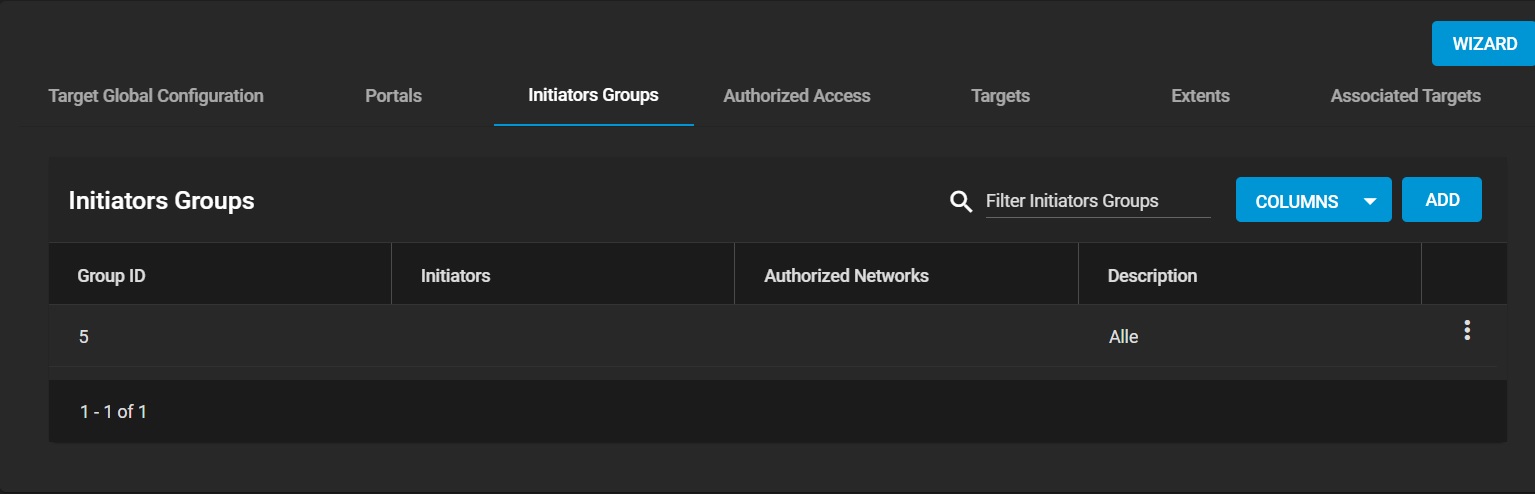Open the Portals tab
This screenshot has height=494, width=1535.
(394, 96)
